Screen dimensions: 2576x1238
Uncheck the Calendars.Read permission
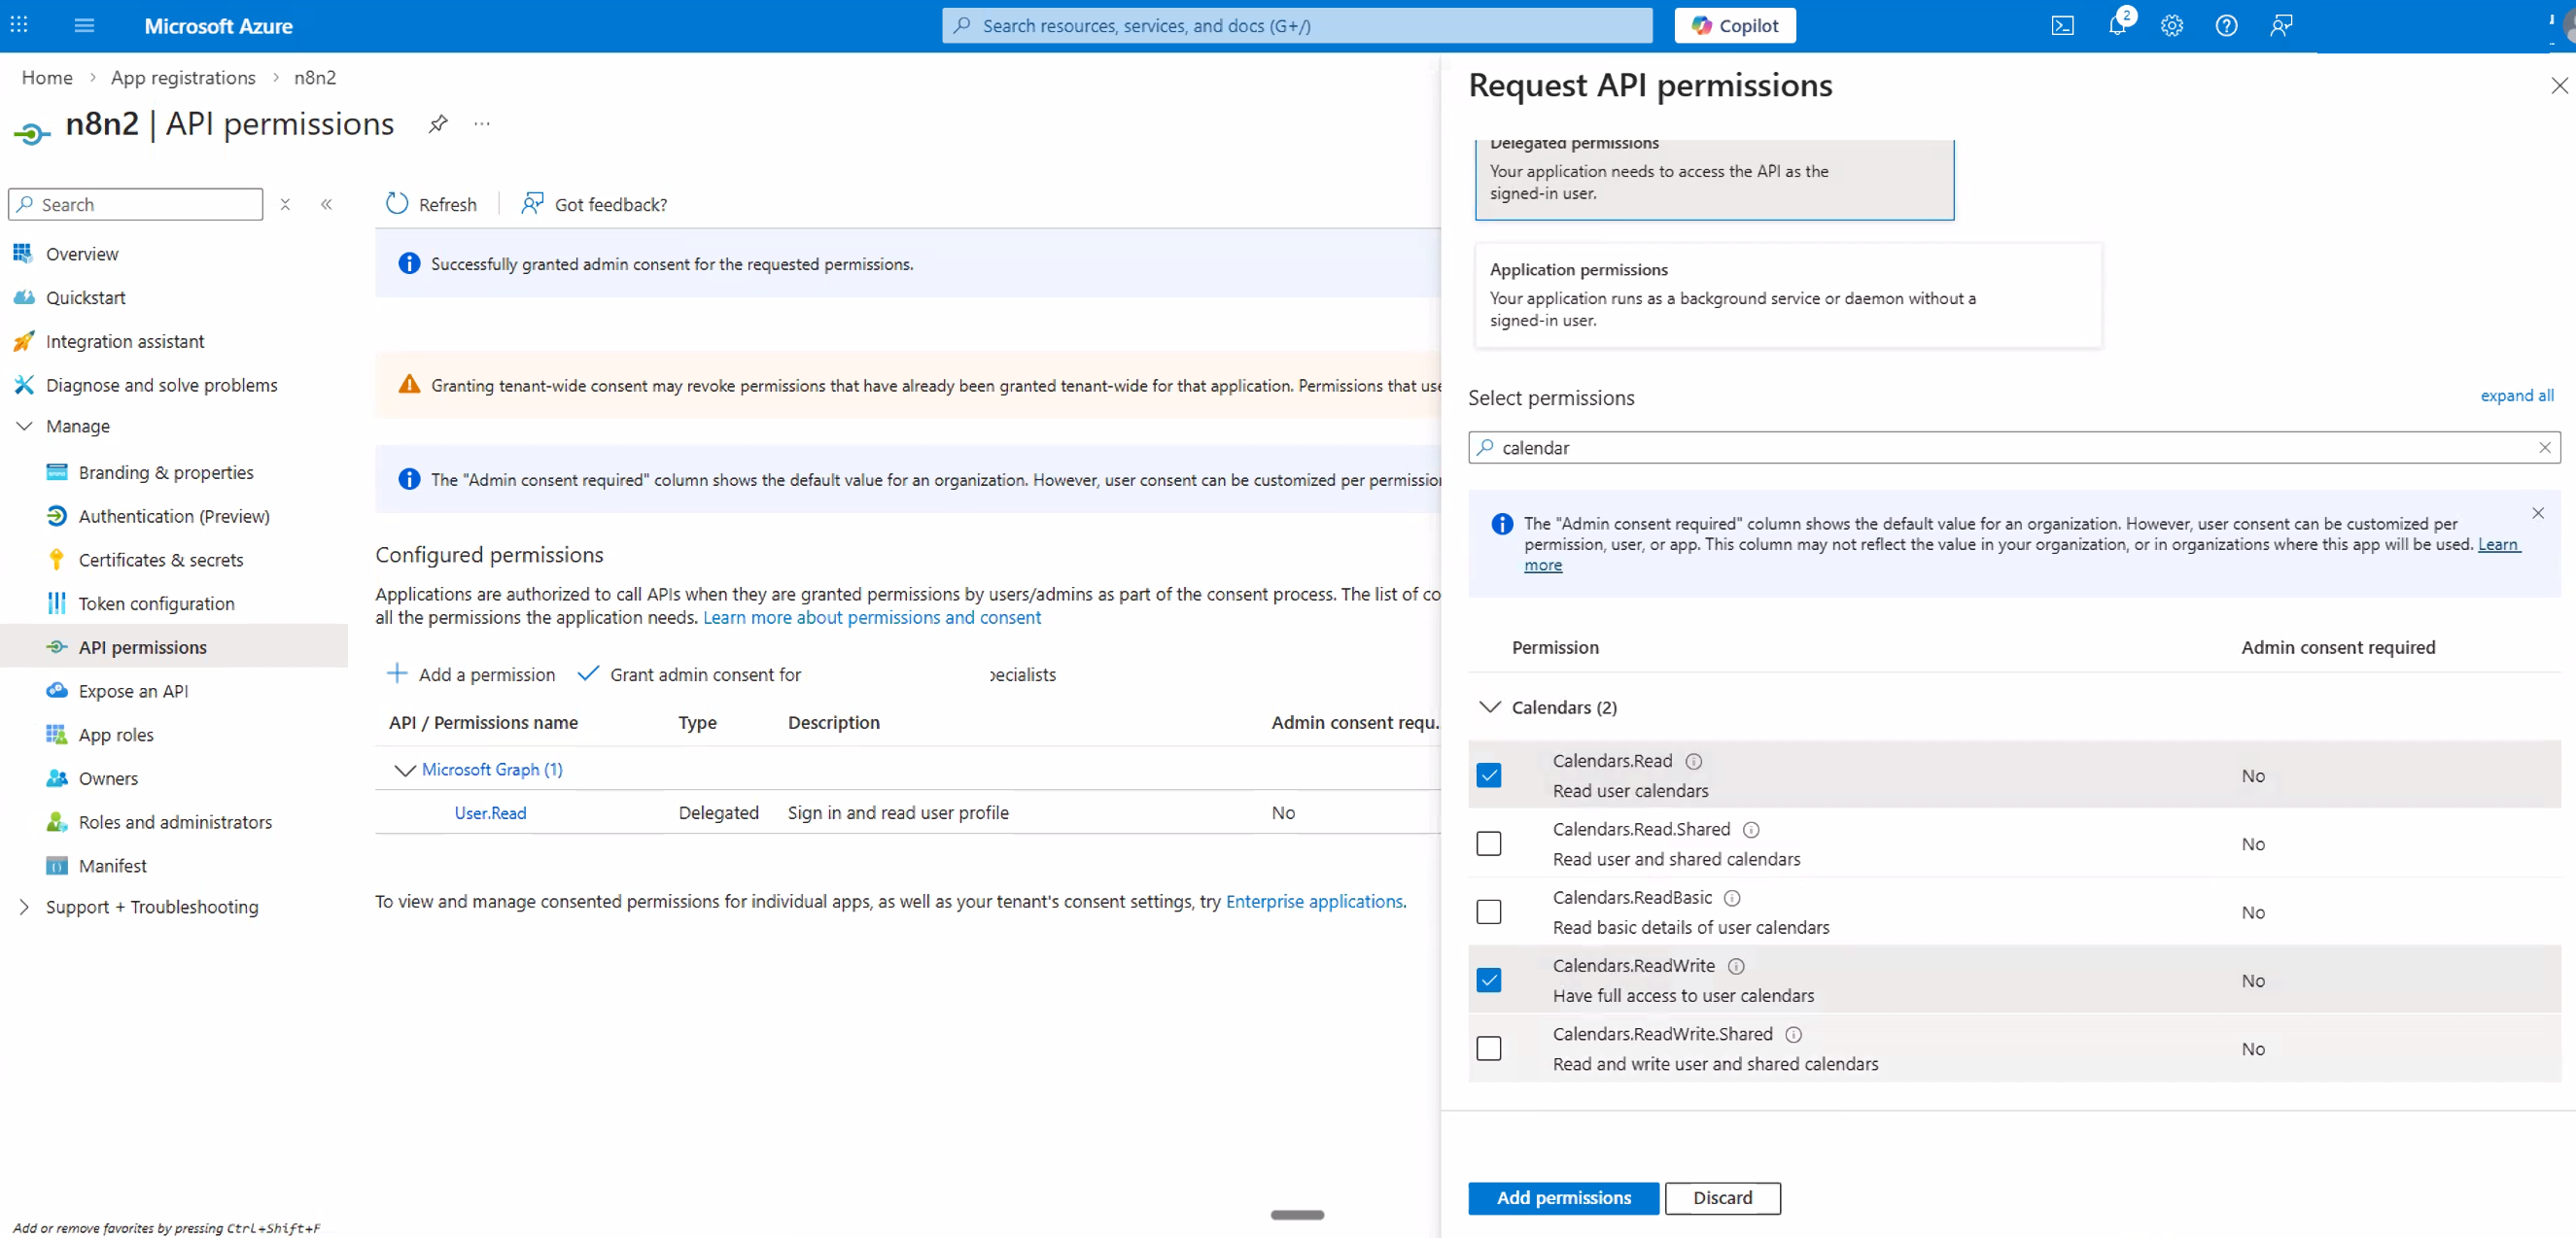(x=1489, y=775)
